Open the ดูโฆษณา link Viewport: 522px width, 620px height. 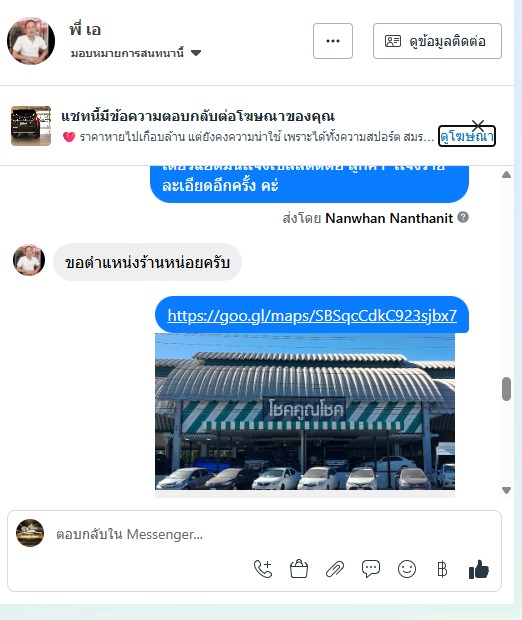[467, 137]
